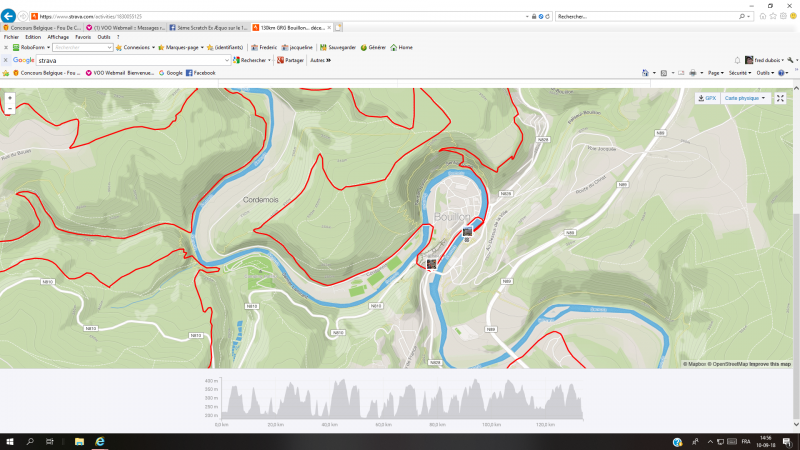Open the fred dubois account dropdown
The image size is (800, 450).
[764, 60]
